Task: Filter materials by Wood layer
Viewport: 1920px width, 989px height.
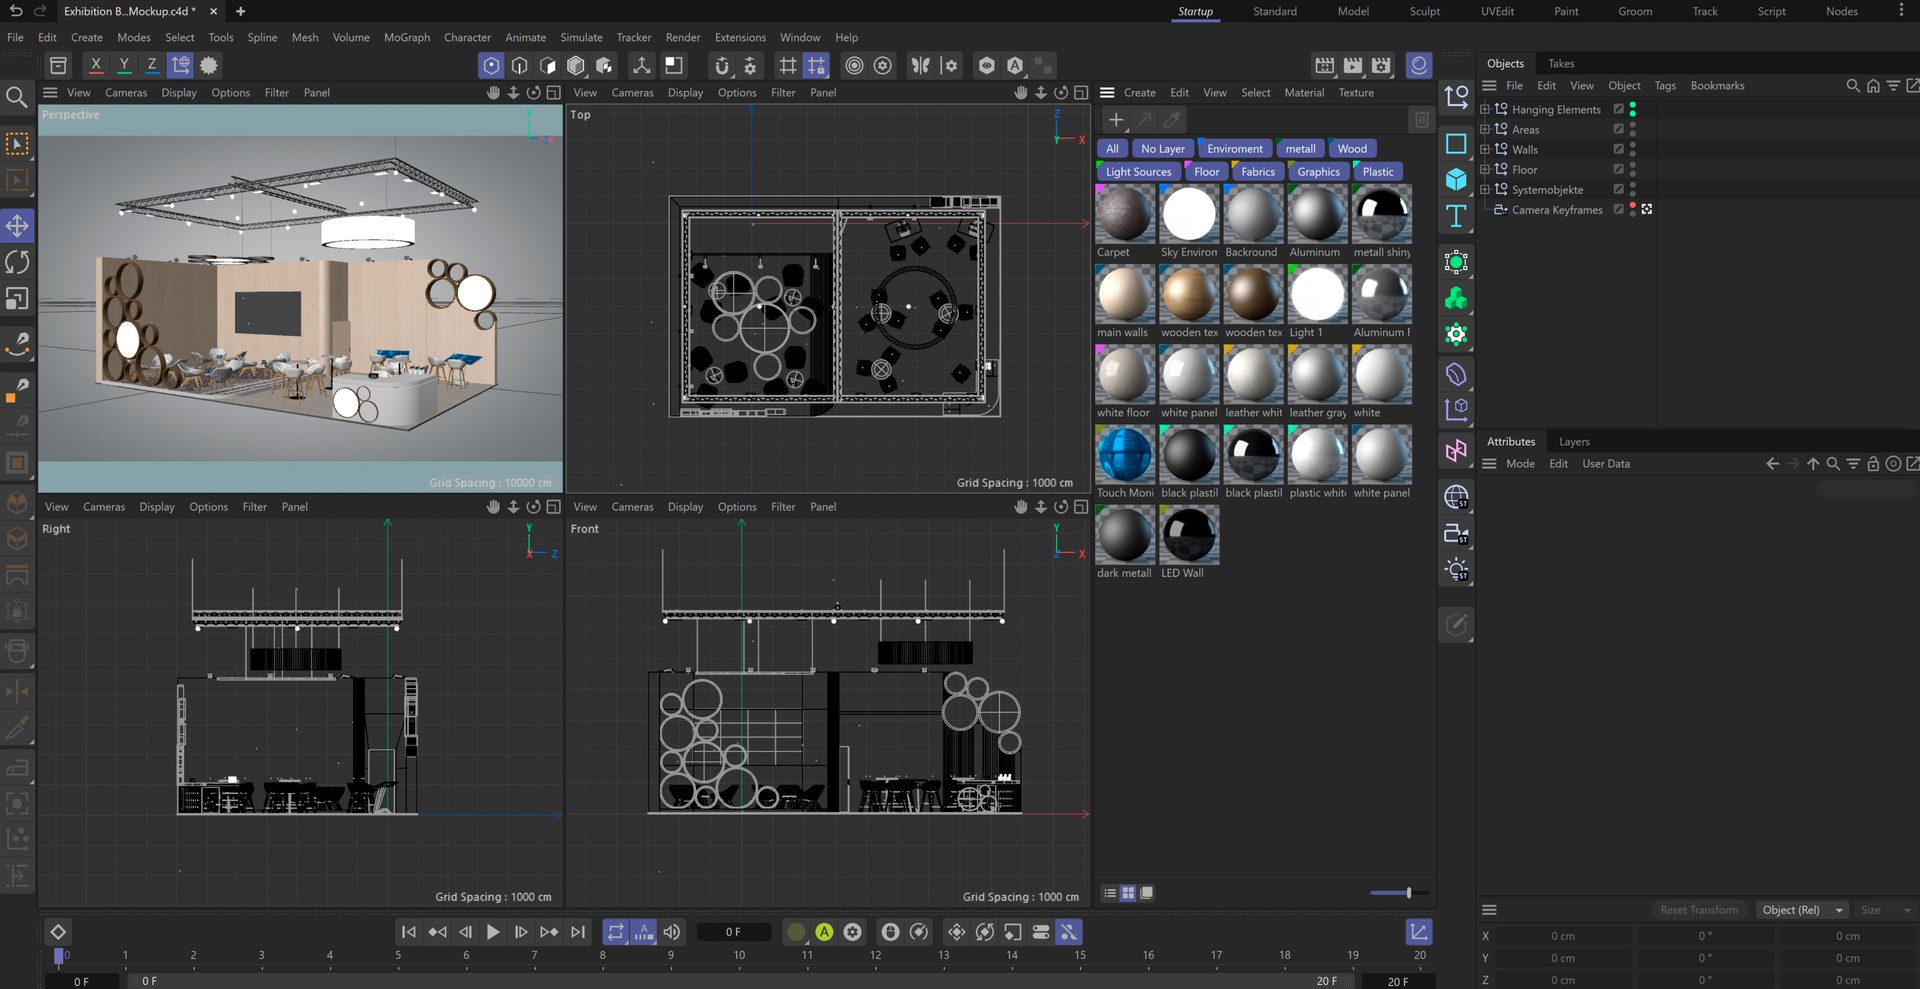Action: click(1352, 148)
